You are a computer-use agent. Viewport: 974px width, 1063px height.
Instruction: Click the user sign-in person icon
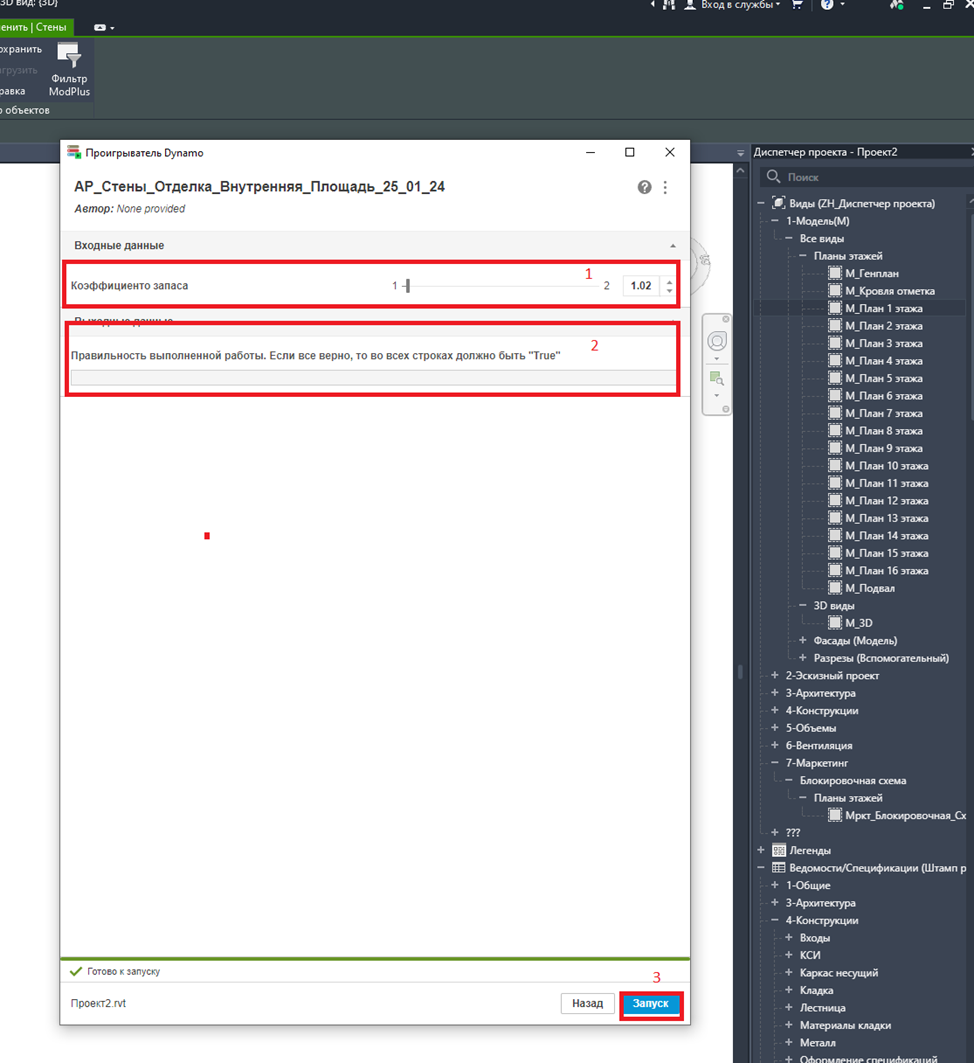(x=690, y=5)
